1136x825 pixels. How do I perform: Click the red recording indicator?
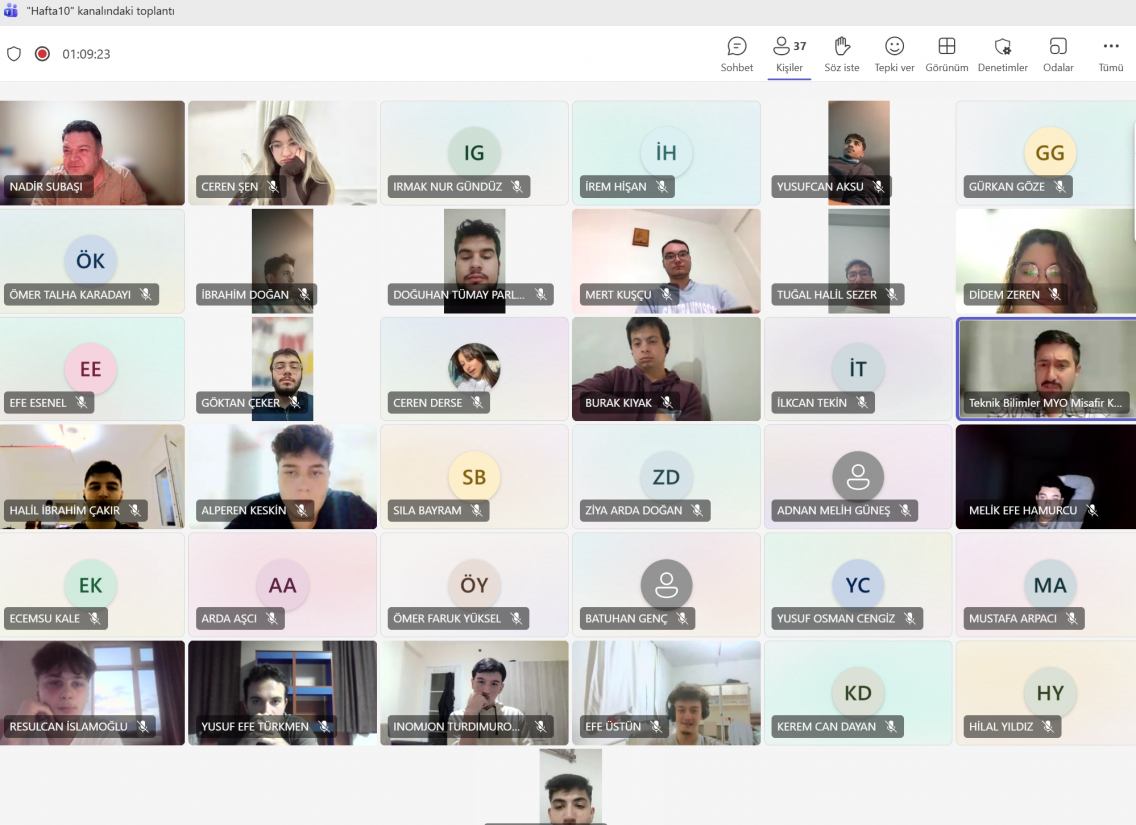coord(42,54)
